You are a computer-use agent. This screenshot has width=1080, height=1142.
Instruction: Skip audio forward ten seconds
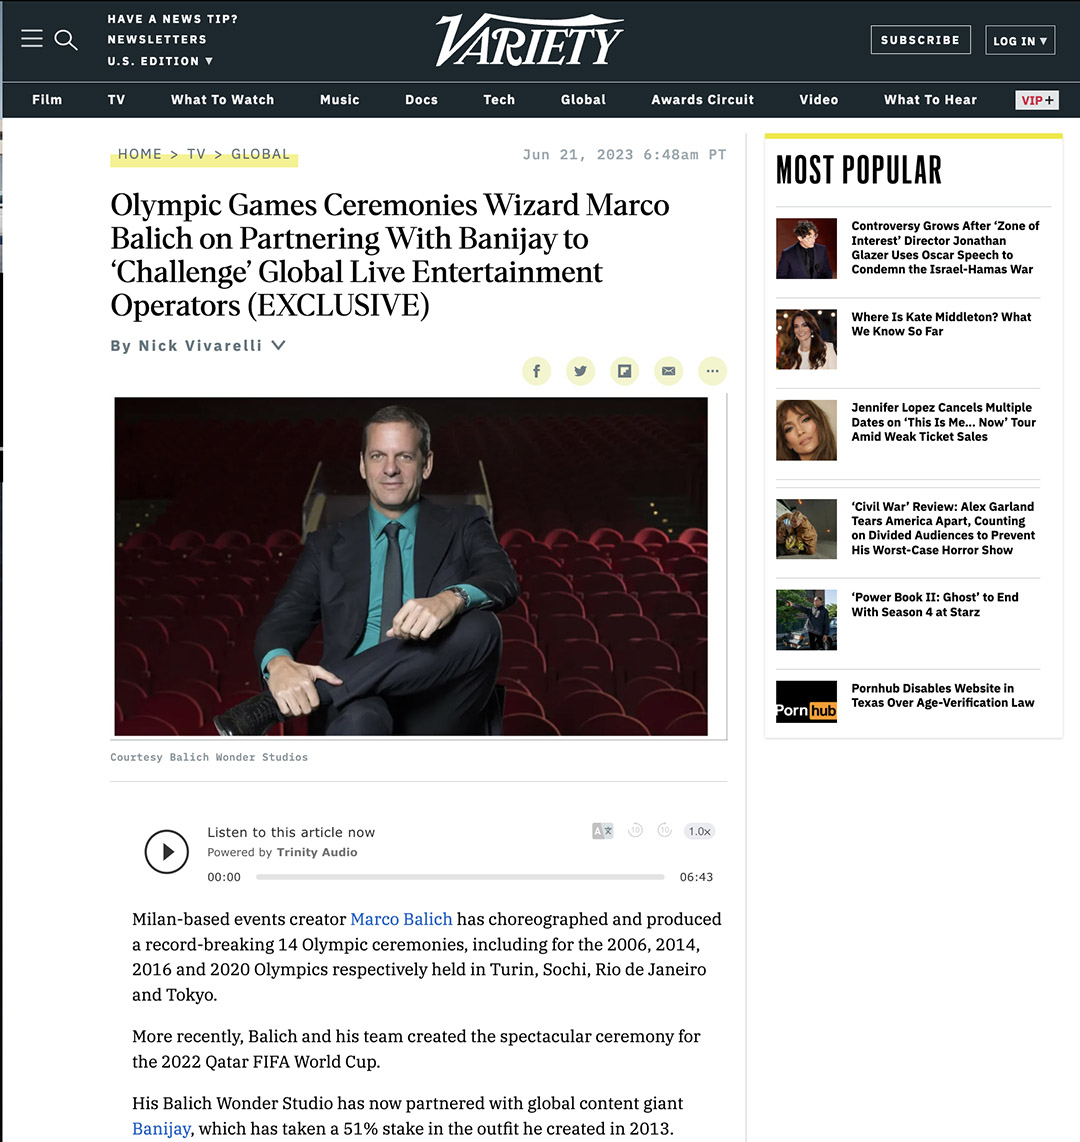coord(664,830)
